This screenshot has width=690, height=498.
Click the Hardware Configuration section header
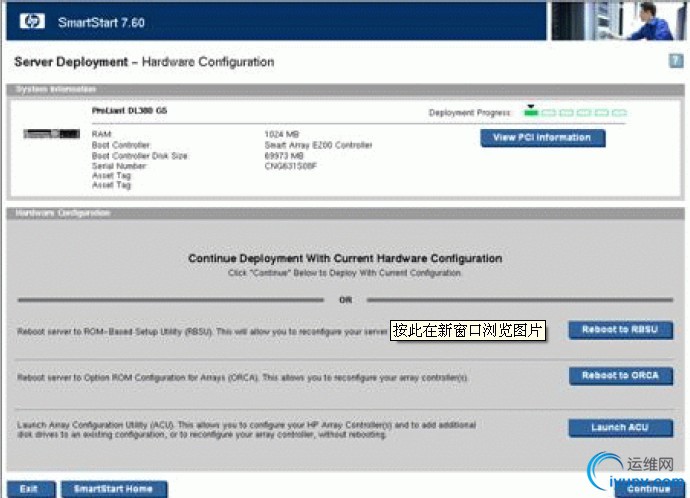pos(345,213)
